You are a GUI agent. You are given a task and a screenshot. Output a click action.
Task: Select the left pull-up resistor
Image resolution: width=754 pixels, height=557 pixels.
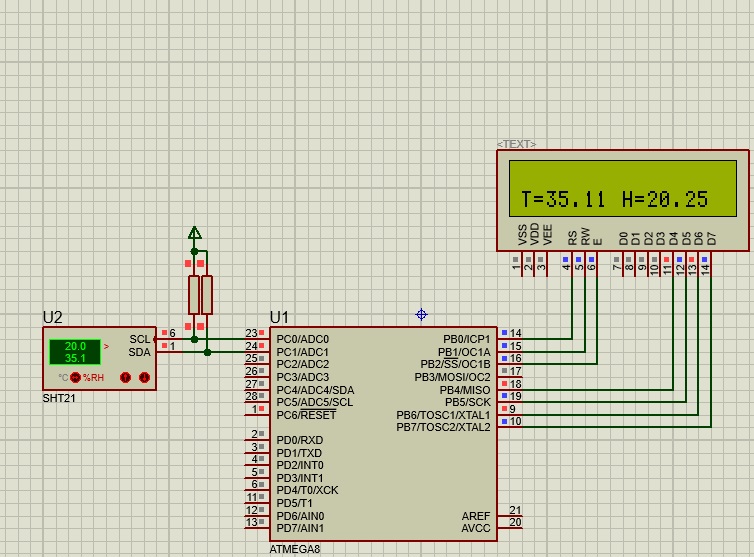[194, 295]
